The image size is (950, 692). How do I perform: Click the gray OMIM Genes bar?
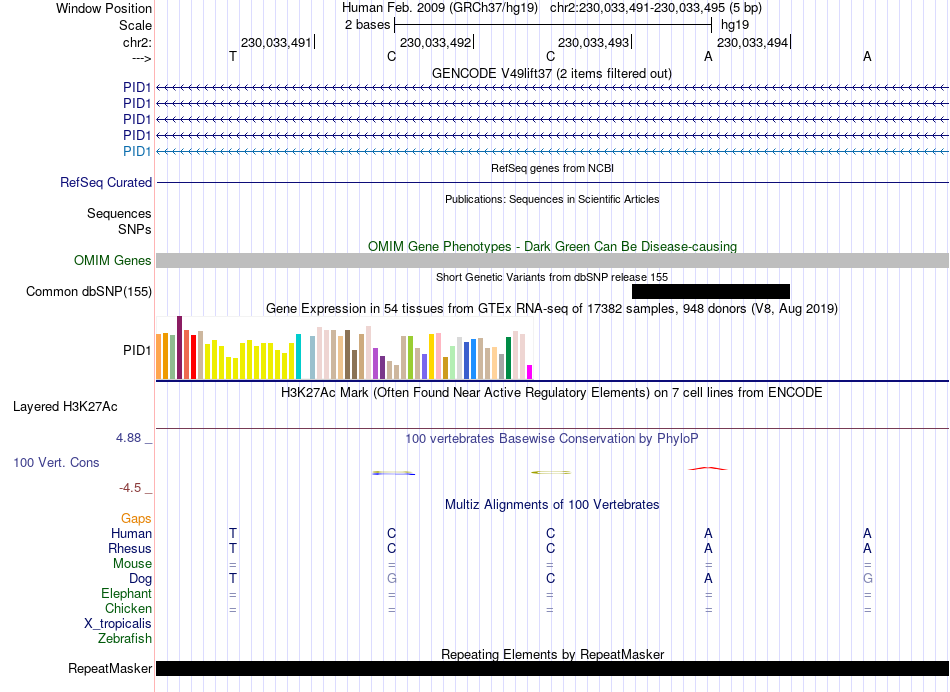click(552, 261)
